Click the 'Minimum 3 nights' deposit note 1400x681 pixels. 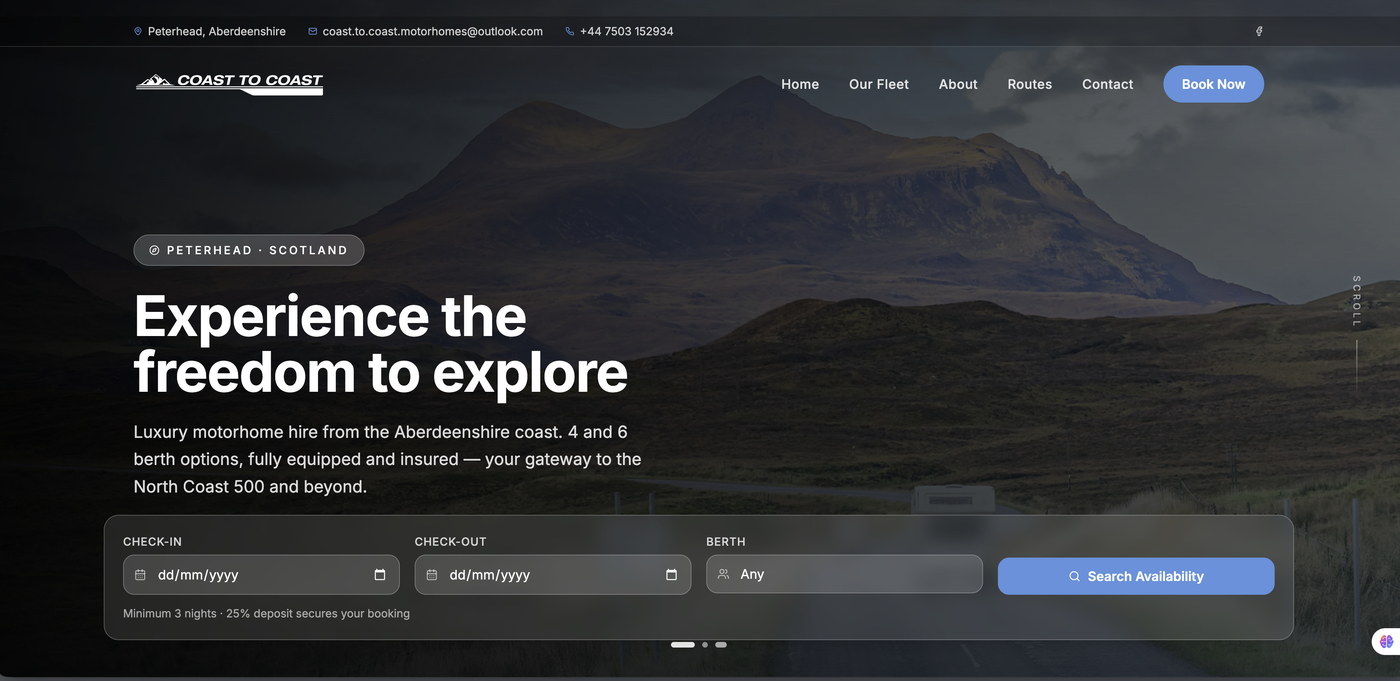point(266,613)
